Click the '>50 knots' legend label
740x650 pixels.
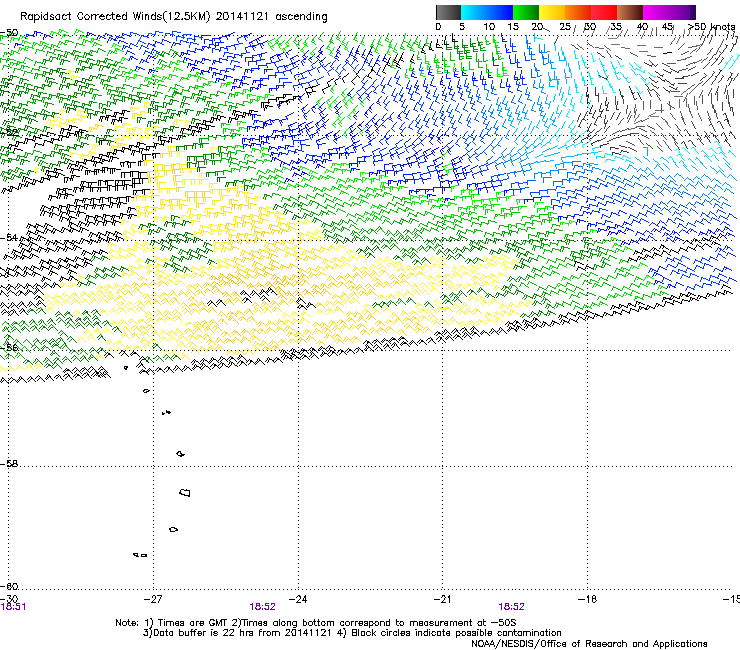712,27
